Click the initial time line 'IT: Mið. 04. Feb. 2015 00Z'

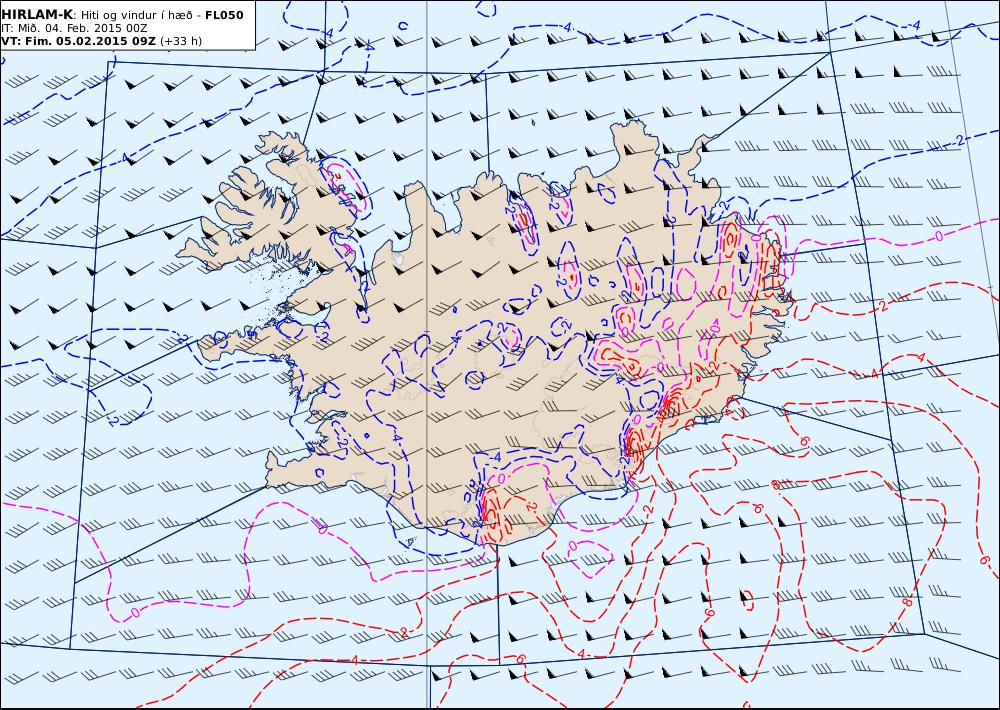point(74,28)
